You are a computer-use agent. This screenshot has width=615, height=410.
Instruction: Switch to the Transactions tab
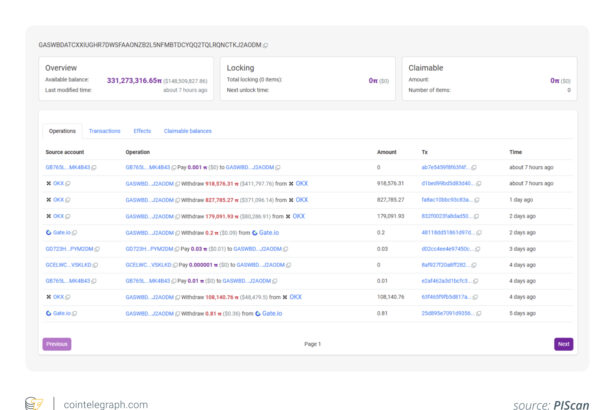click(104, 131)
